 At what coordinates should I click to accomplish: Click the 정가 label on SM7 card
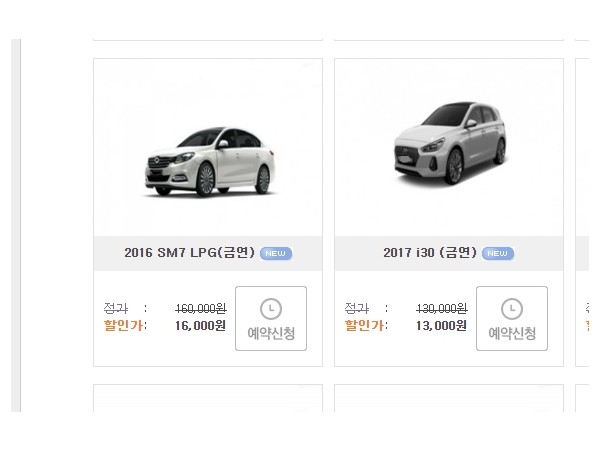(x=116, y=308)
